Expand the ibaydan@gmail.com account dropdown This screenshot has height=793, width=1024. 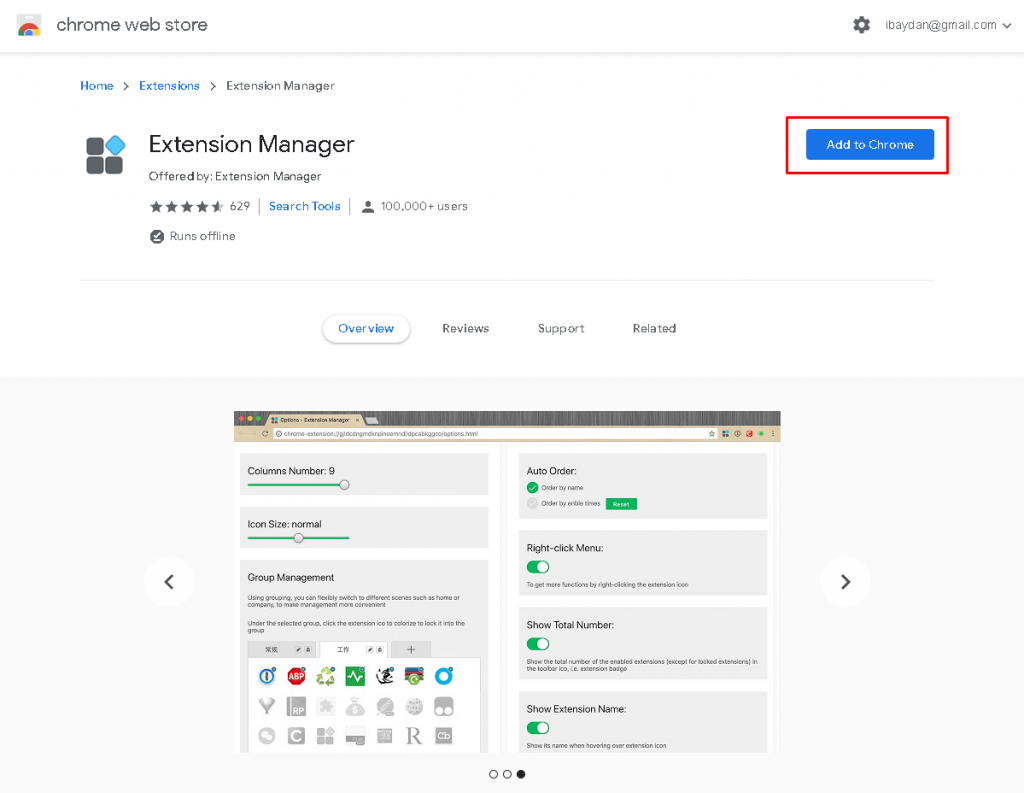coord(948,25)
